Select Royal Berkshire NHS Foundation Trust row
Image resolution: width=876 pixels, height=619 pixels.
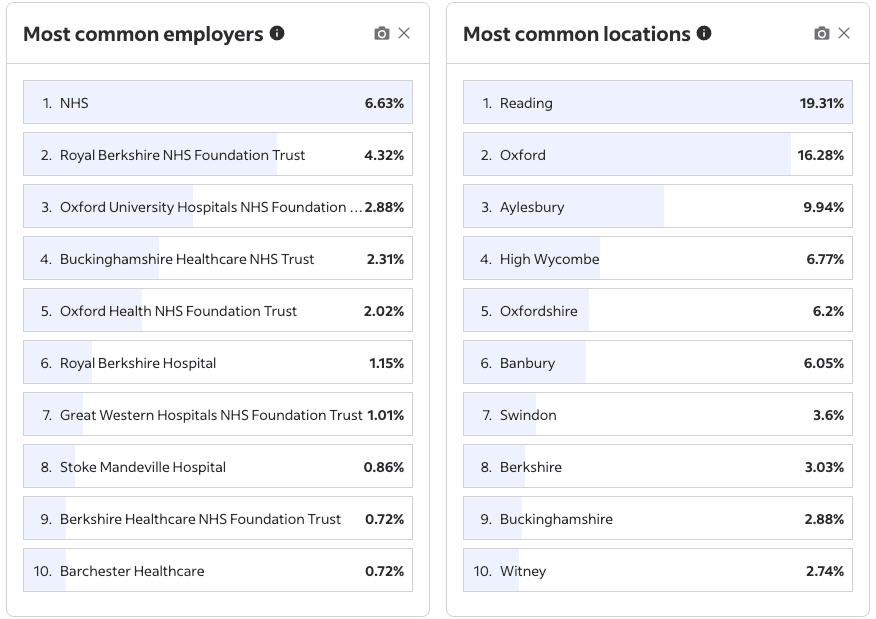(x=218, y=155)
